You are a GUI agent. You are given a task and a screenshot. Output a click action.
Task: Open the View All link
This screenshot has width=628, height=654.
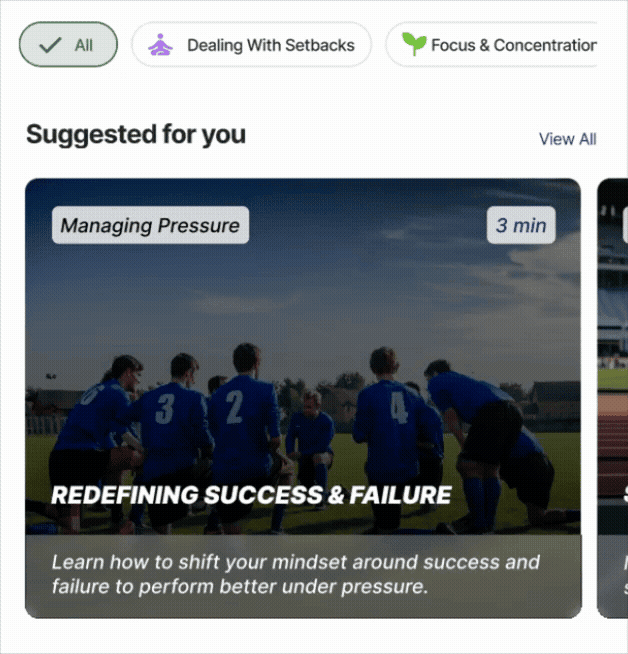pos(567,139)
